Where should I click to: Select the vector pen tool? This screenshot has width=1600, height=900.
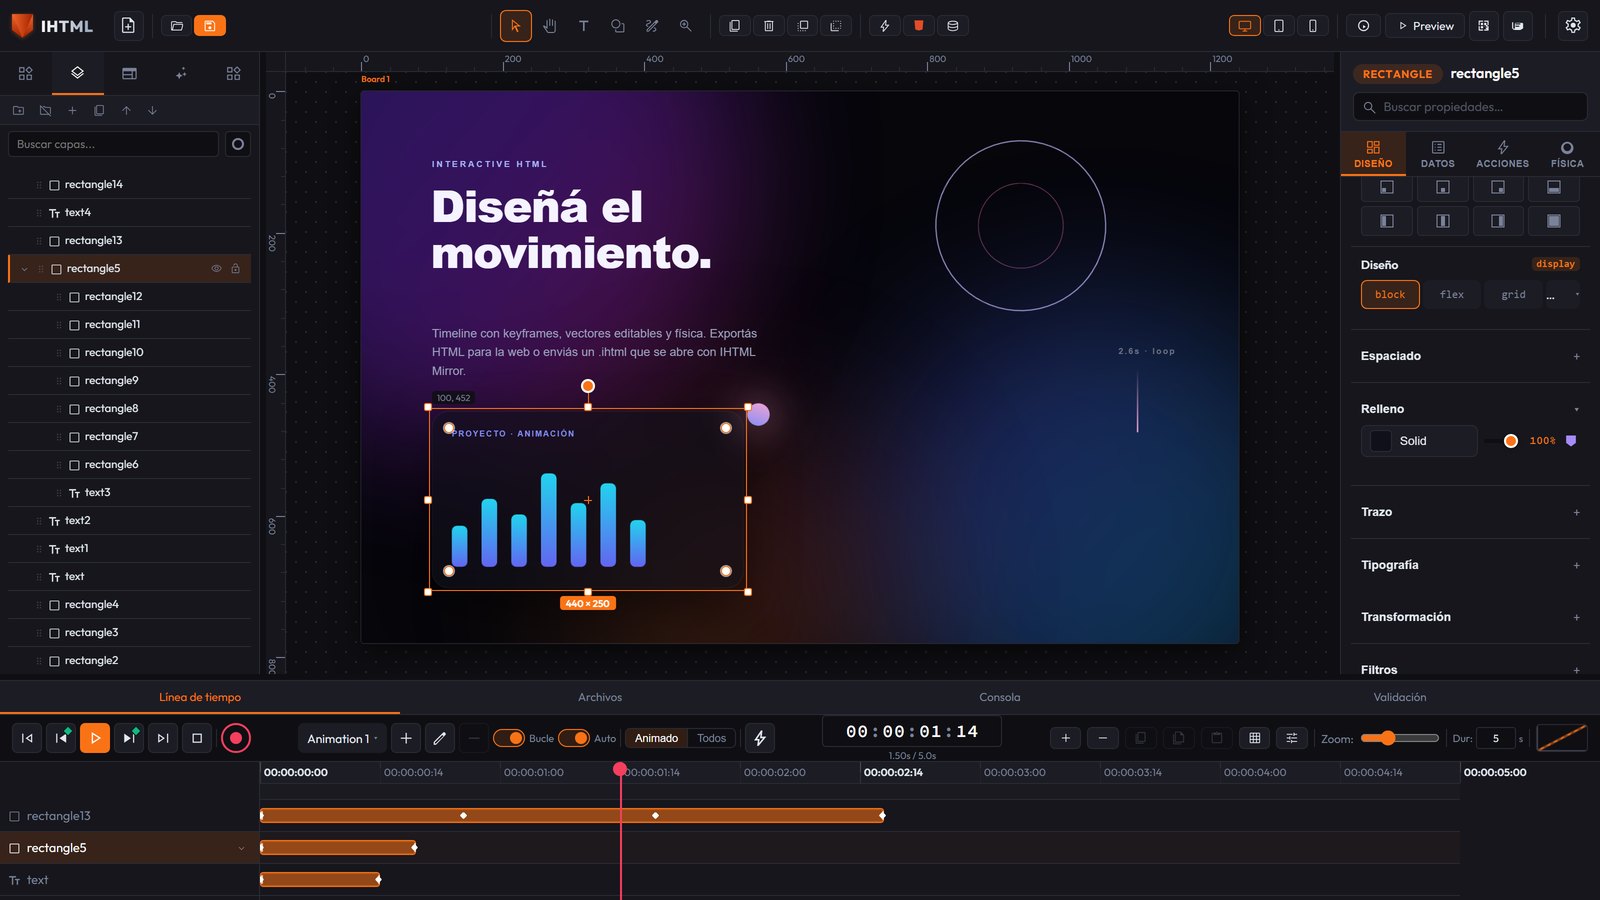tap(652, 26)
